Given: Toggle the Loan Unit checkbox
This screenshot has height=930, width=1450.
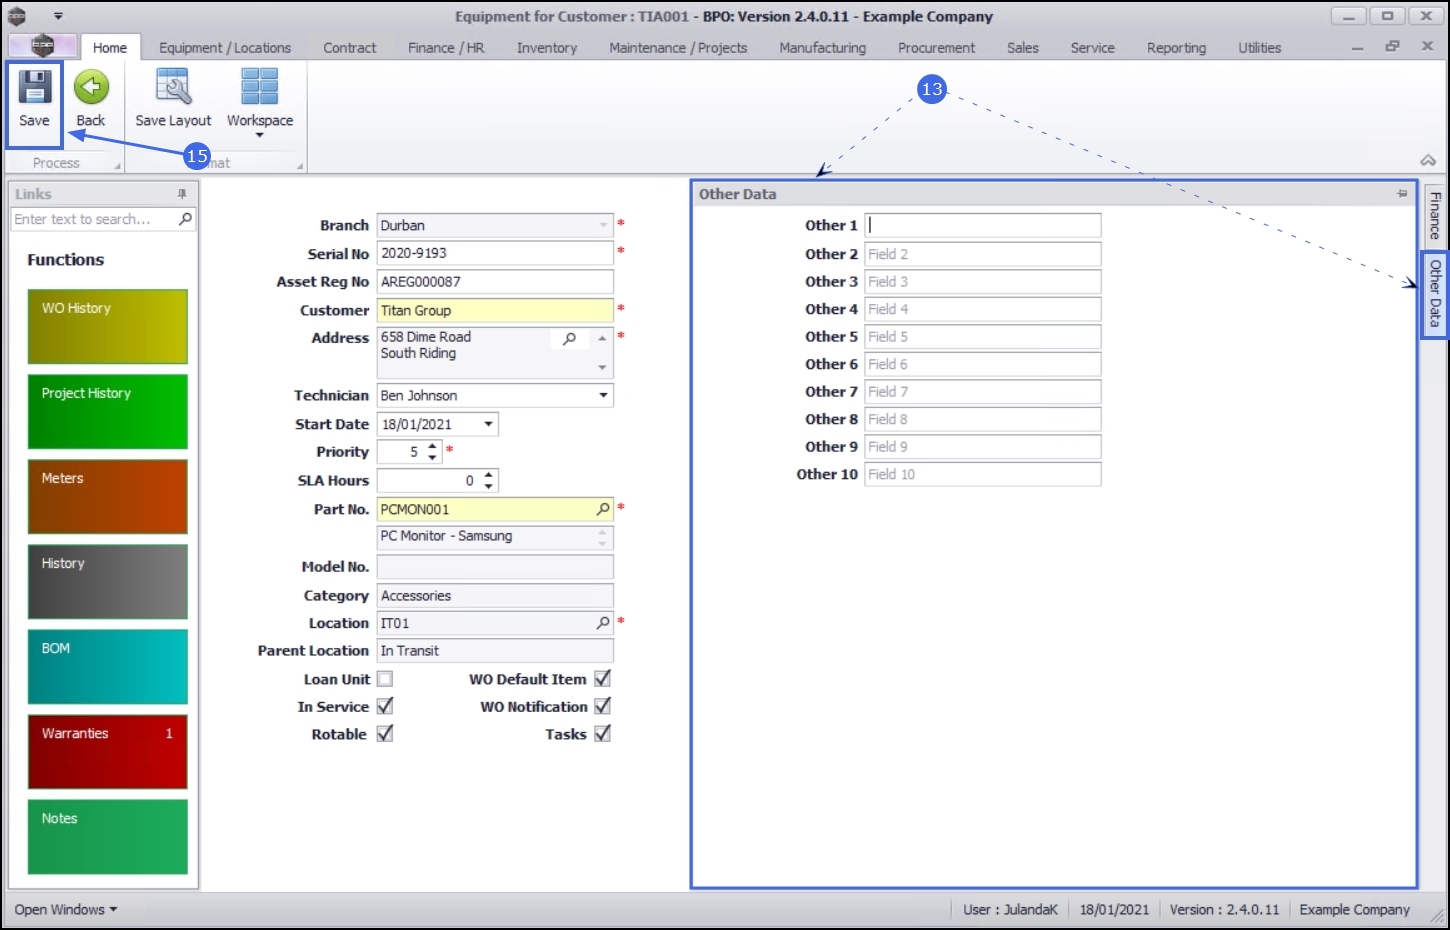Looking at the screenshot, I should (385, 679).
